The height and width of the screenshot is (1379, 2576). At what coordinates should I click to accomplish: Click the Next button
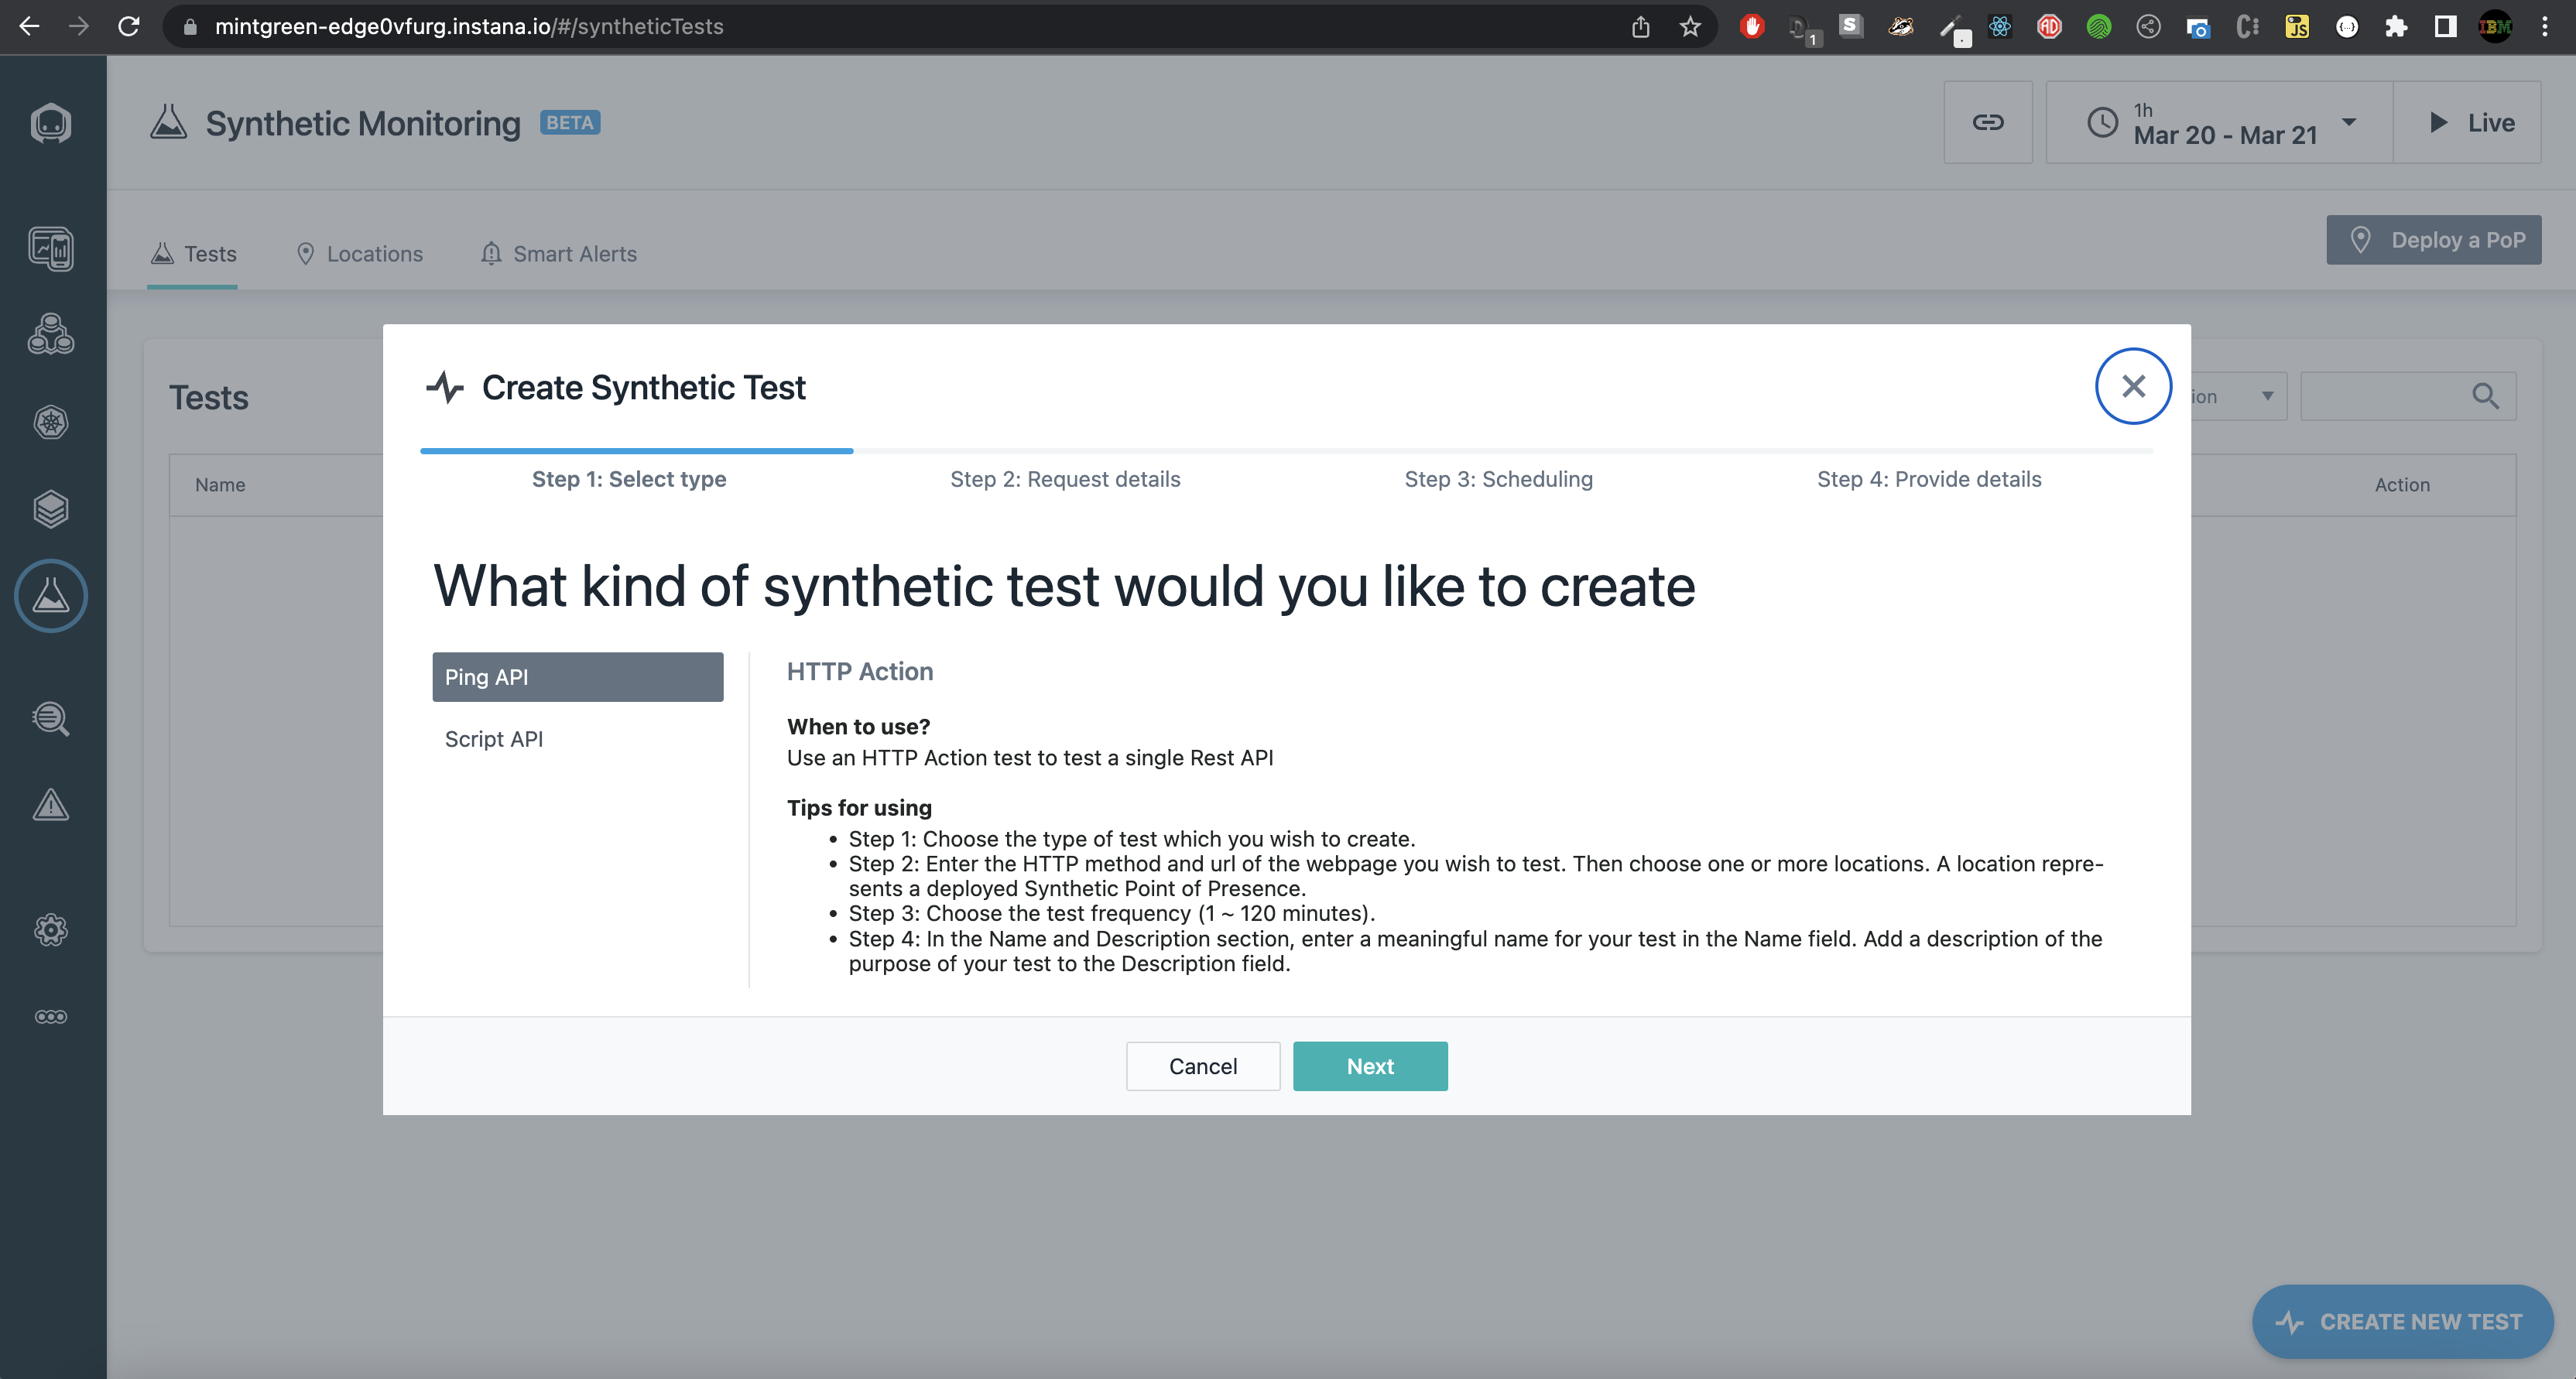click(x=1369, y=1066)
